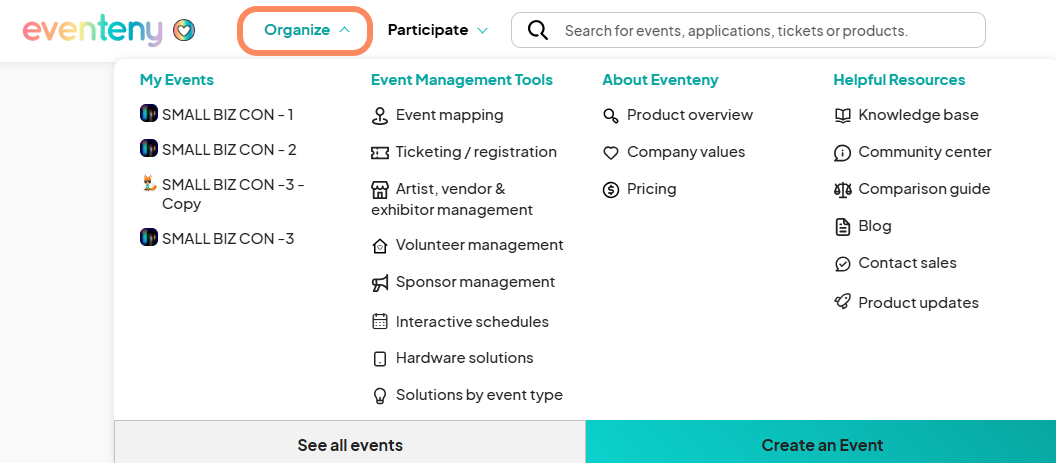
Task: Click the Community center chat icon
Action: tap(843, 154)
